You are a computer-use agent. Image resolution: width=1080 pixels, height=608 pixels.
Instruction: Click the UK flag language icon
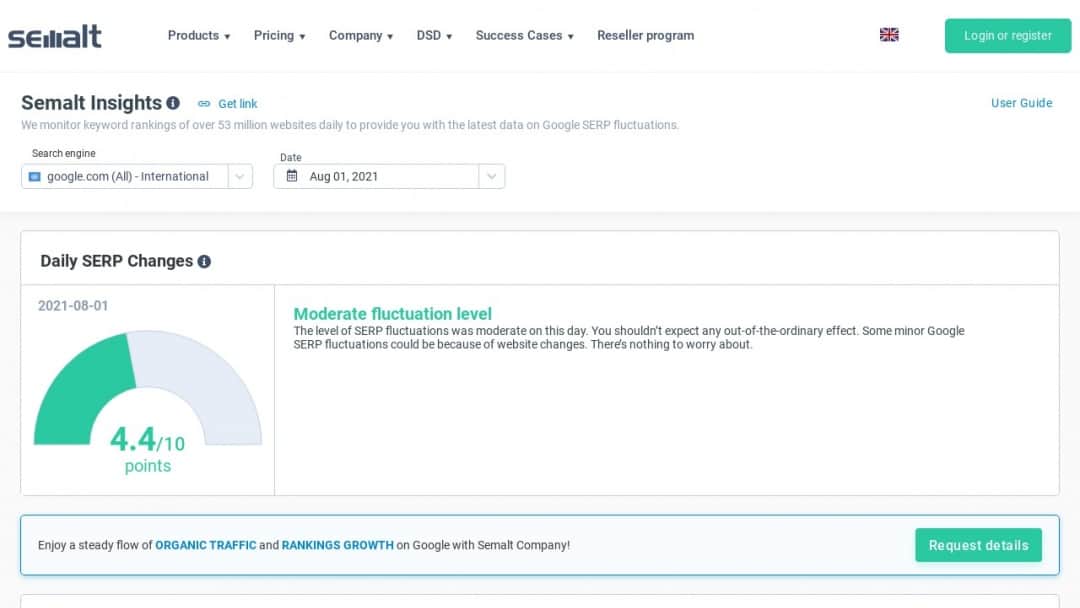click(889, 35)
